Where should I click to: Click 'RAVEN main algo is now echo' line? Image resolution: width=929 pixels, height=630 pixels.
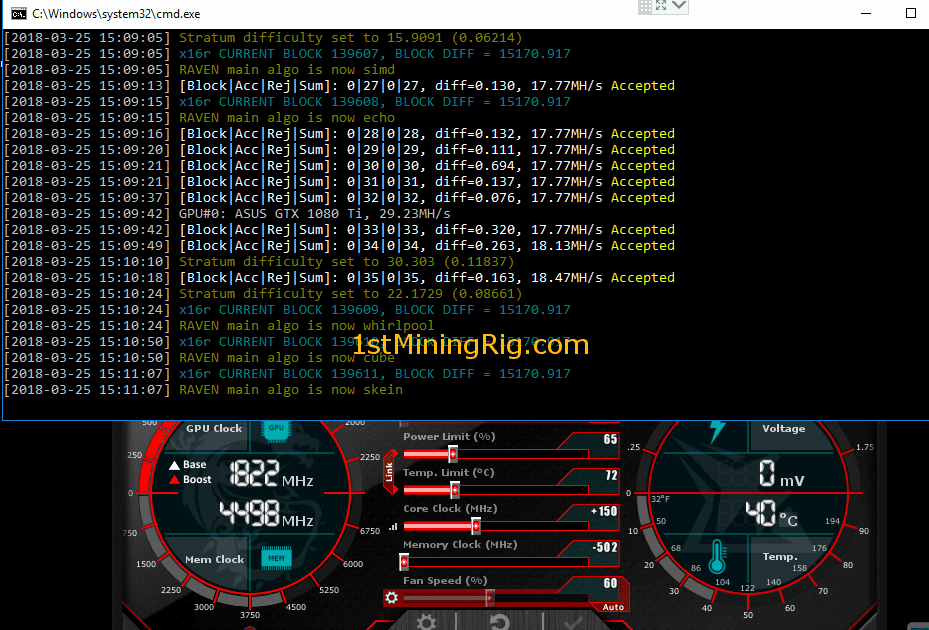200,118
